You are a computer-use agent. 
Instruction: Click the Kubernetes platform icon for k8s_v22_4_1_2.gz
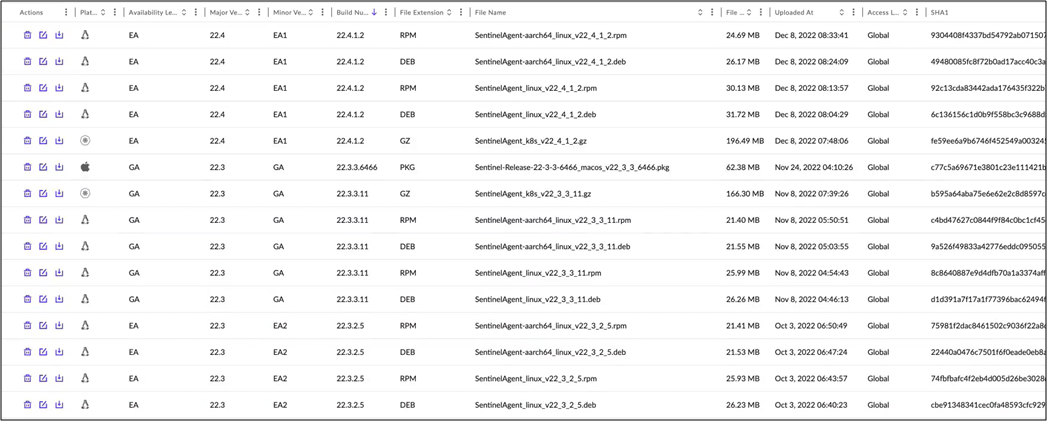click(85, 141)
